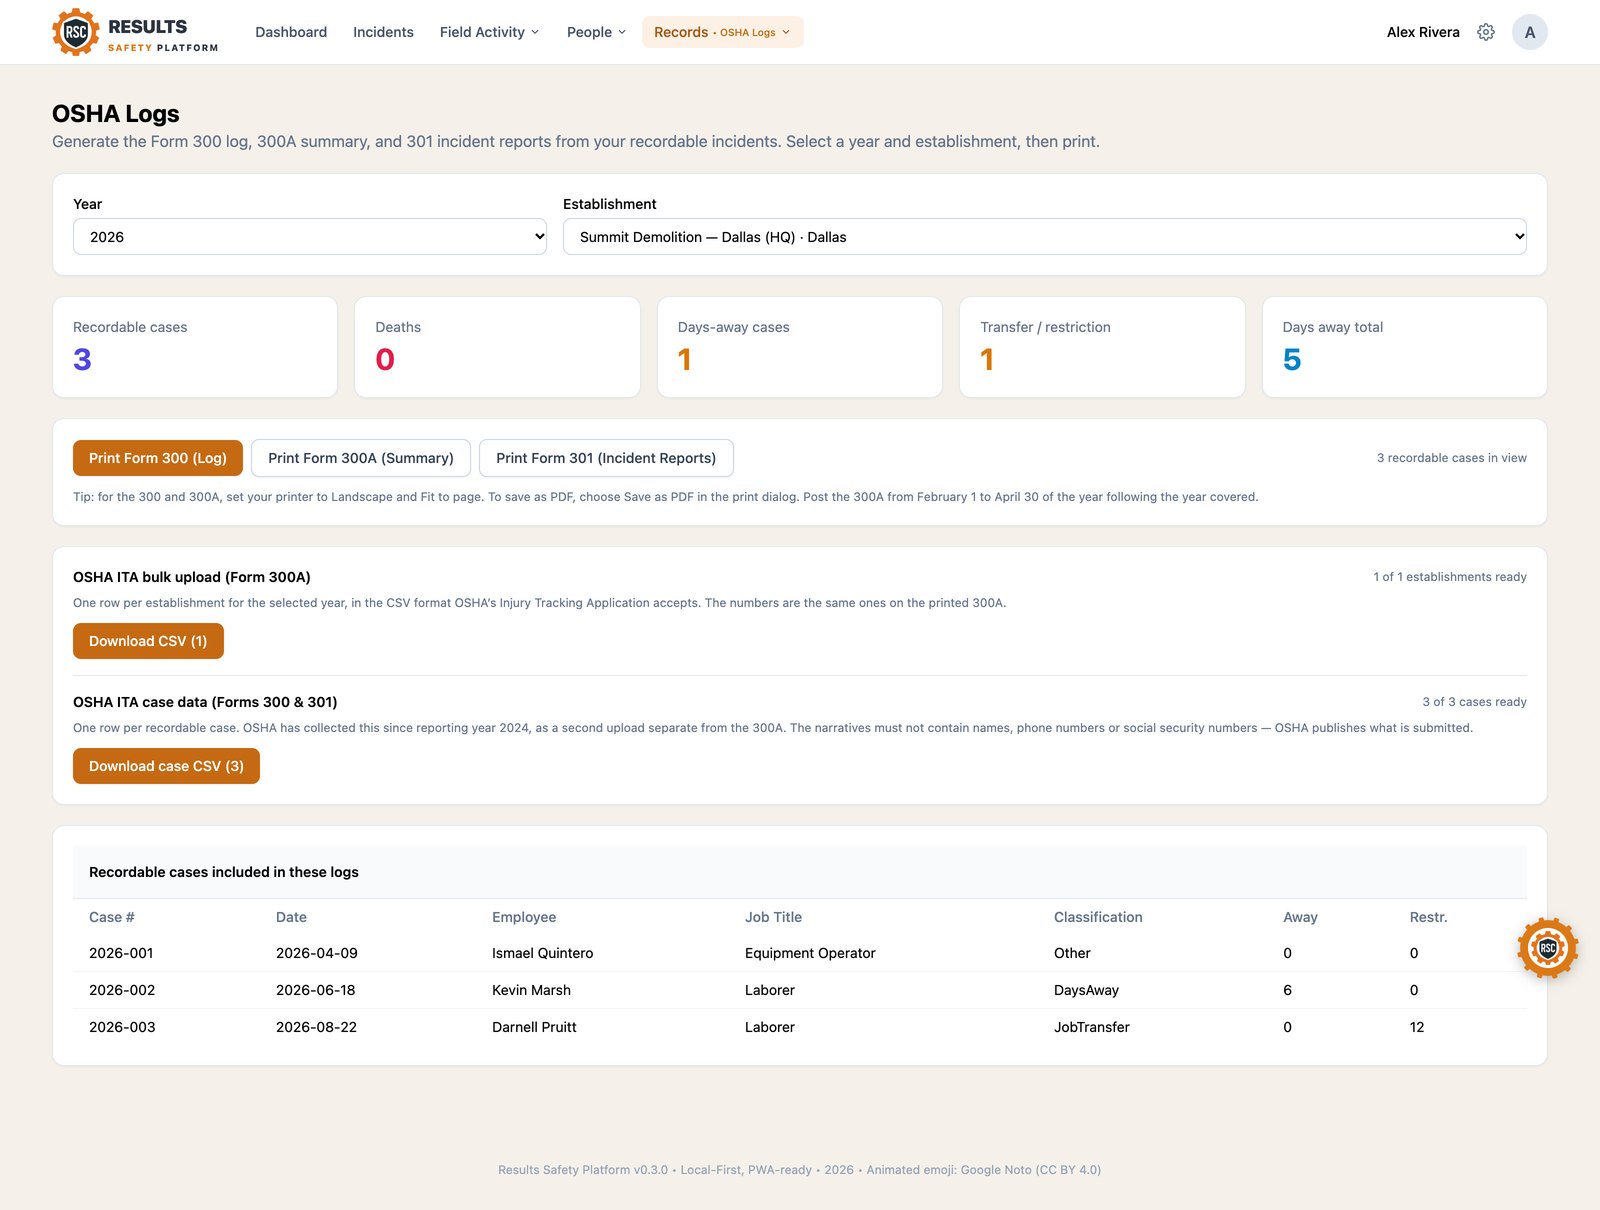Click date 2026-08-22
Screen dimensions: 1600x1210
(316, 1027)
